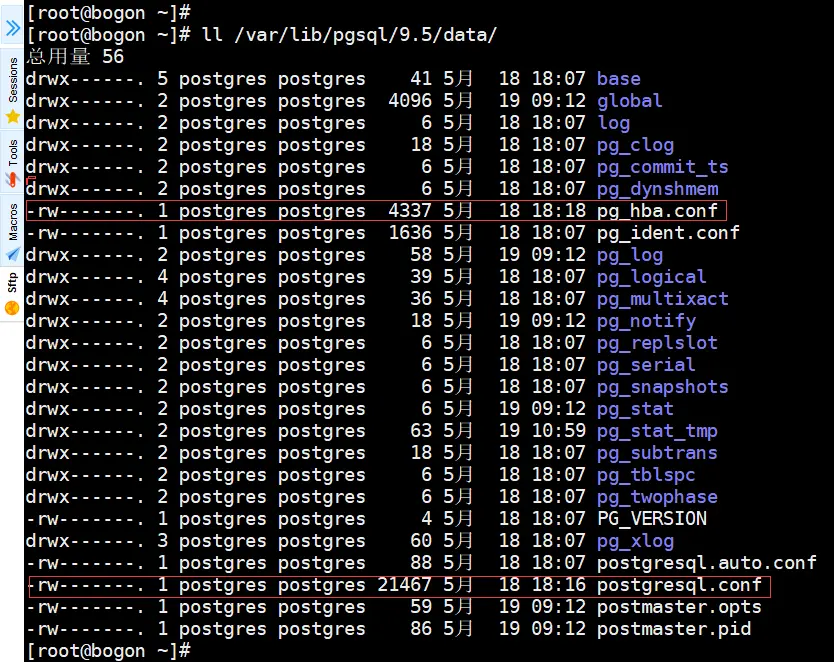Click the 'pg_dynshmem' directory name
Image resolution: width=834 pixels, height=662 pixels.
click(657, 189)
